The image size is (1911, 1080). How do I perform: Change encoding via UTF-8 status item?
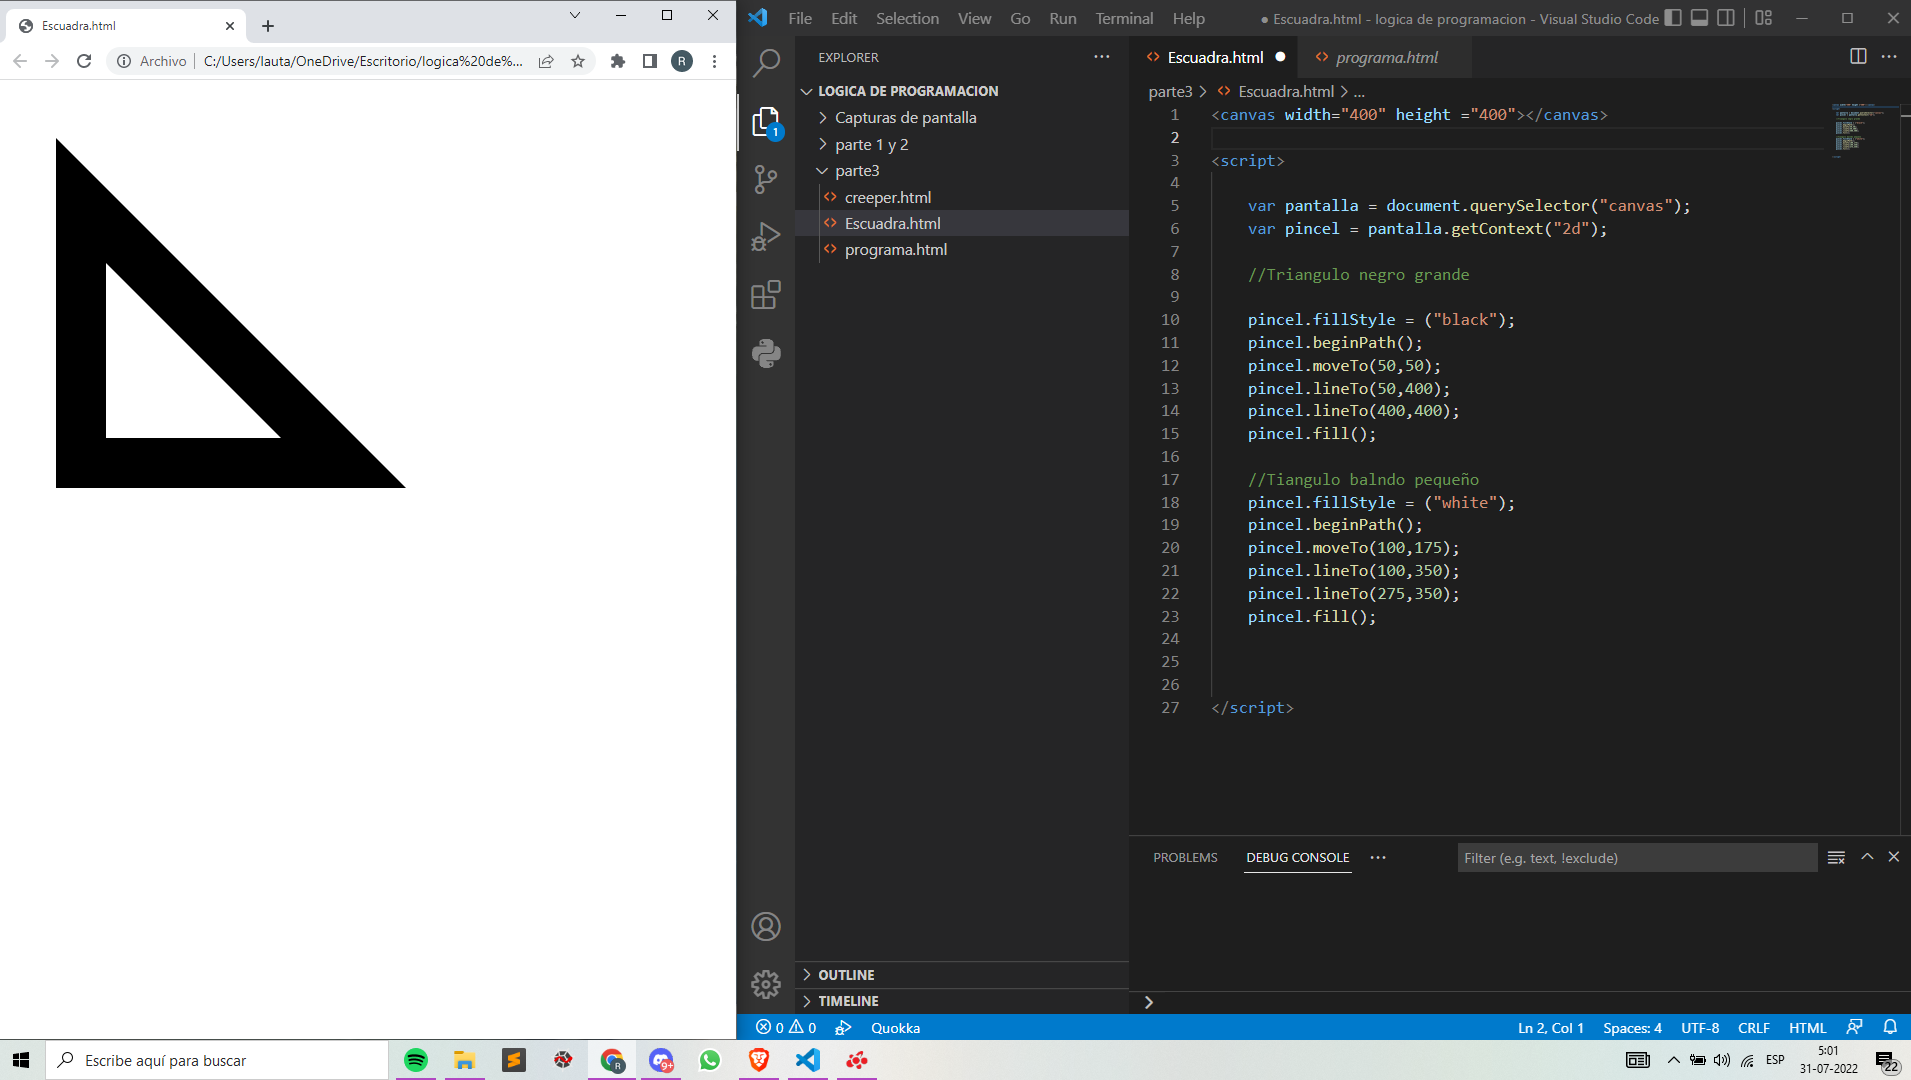pyautogui.click(x=1700, y=1028)
